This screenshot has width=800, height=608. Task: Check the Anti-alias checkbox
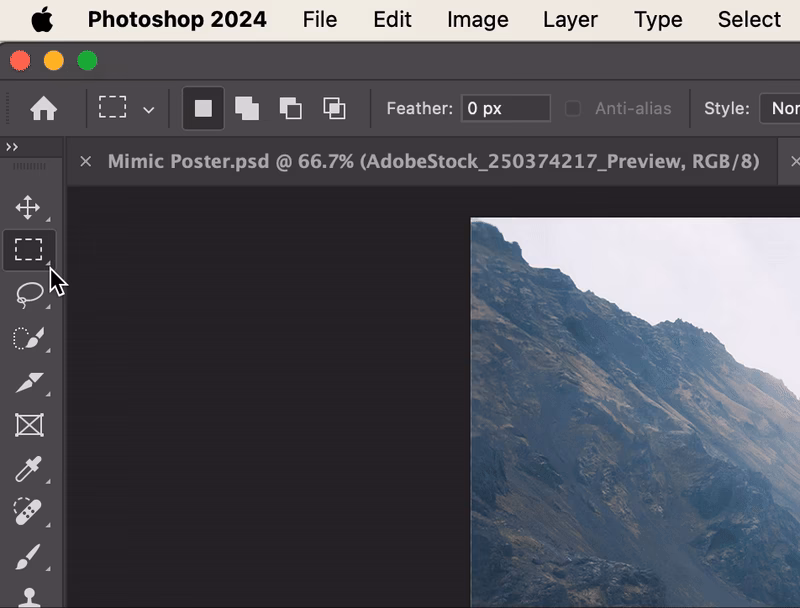pos(571,108)
